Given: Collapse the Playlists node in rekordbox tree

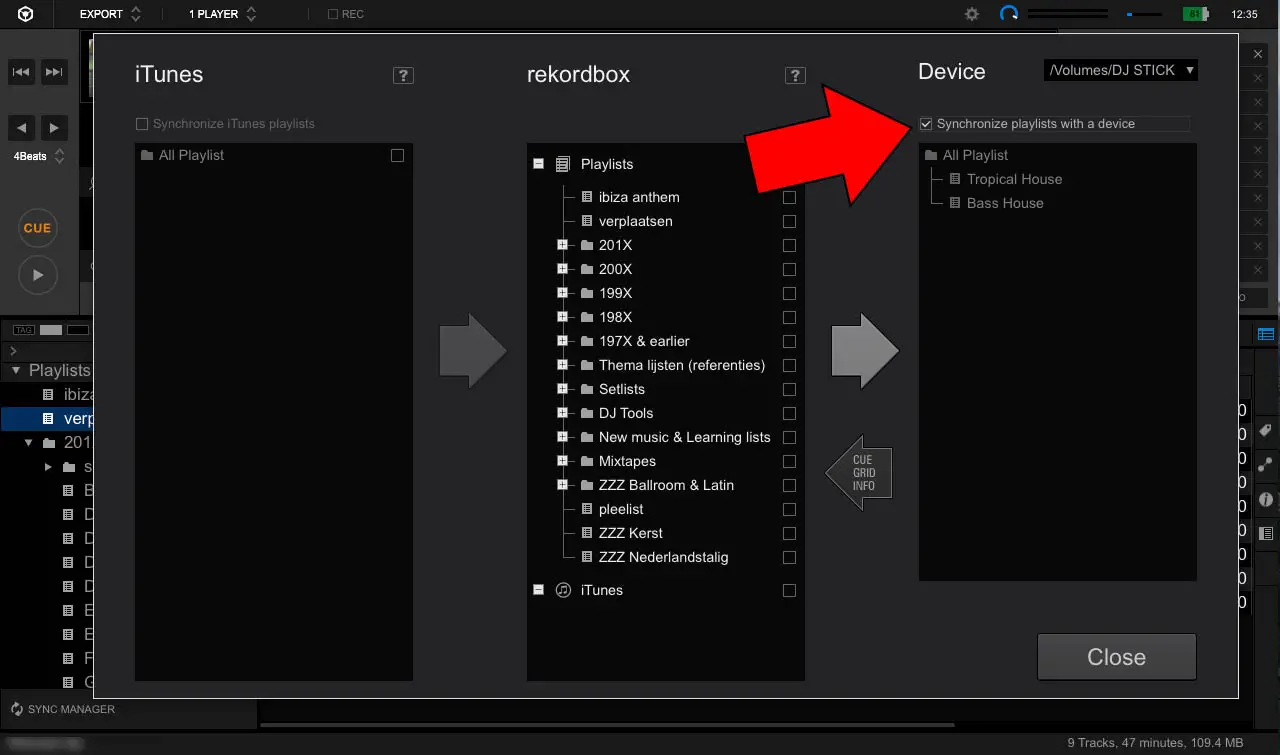Looking at the screenshot, I should (538, 163).
